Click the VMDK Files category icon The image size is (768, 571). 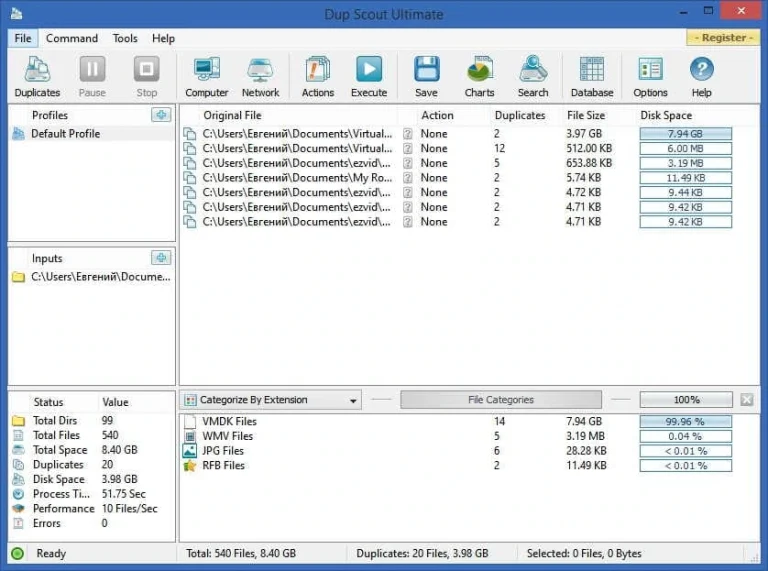(x=190, y=421)
